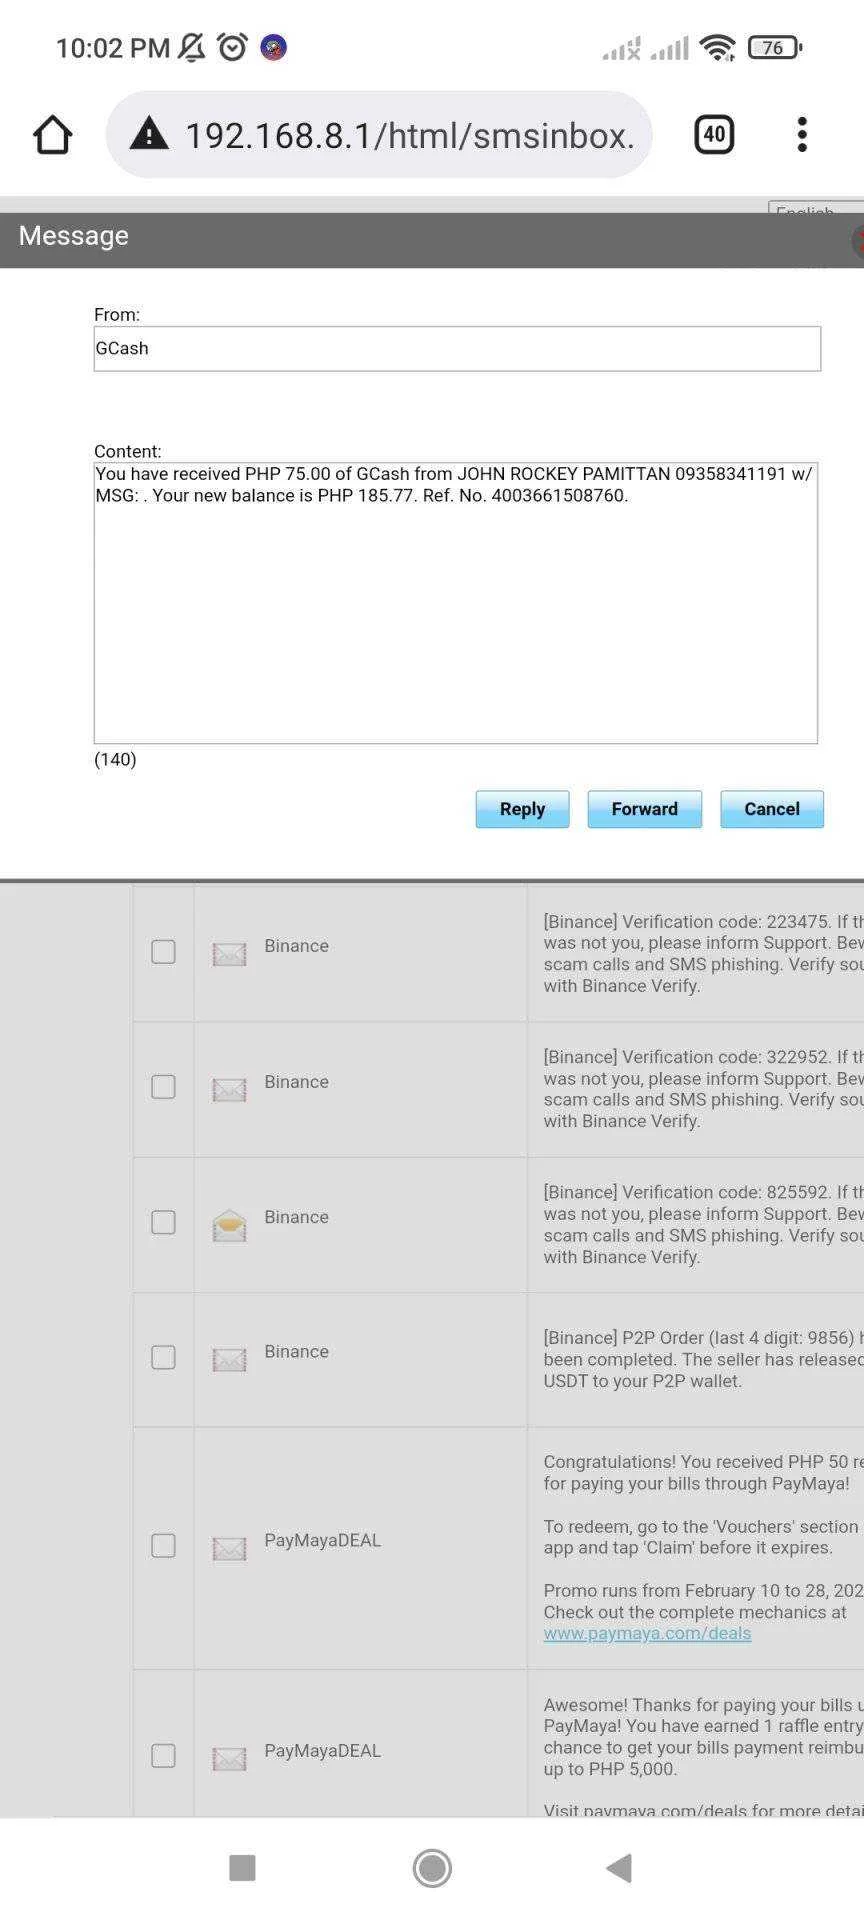Viewport: 864px width, 1920px height.
Task: Open the www.paymaya.com/deals link
Action: [647, 1633]
